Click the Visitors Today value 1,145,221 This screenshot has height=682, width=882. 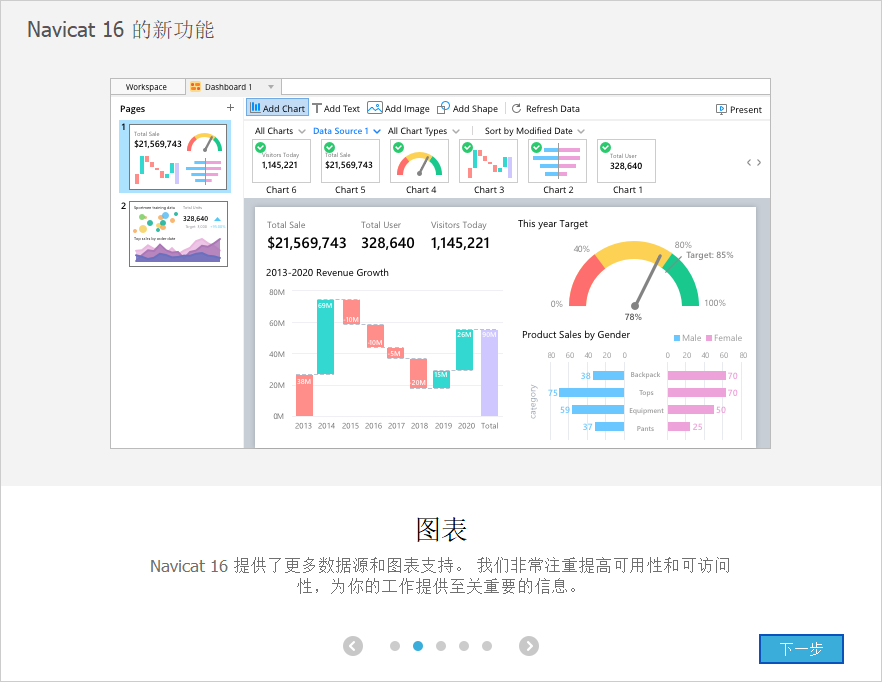(x=460, y=243)
